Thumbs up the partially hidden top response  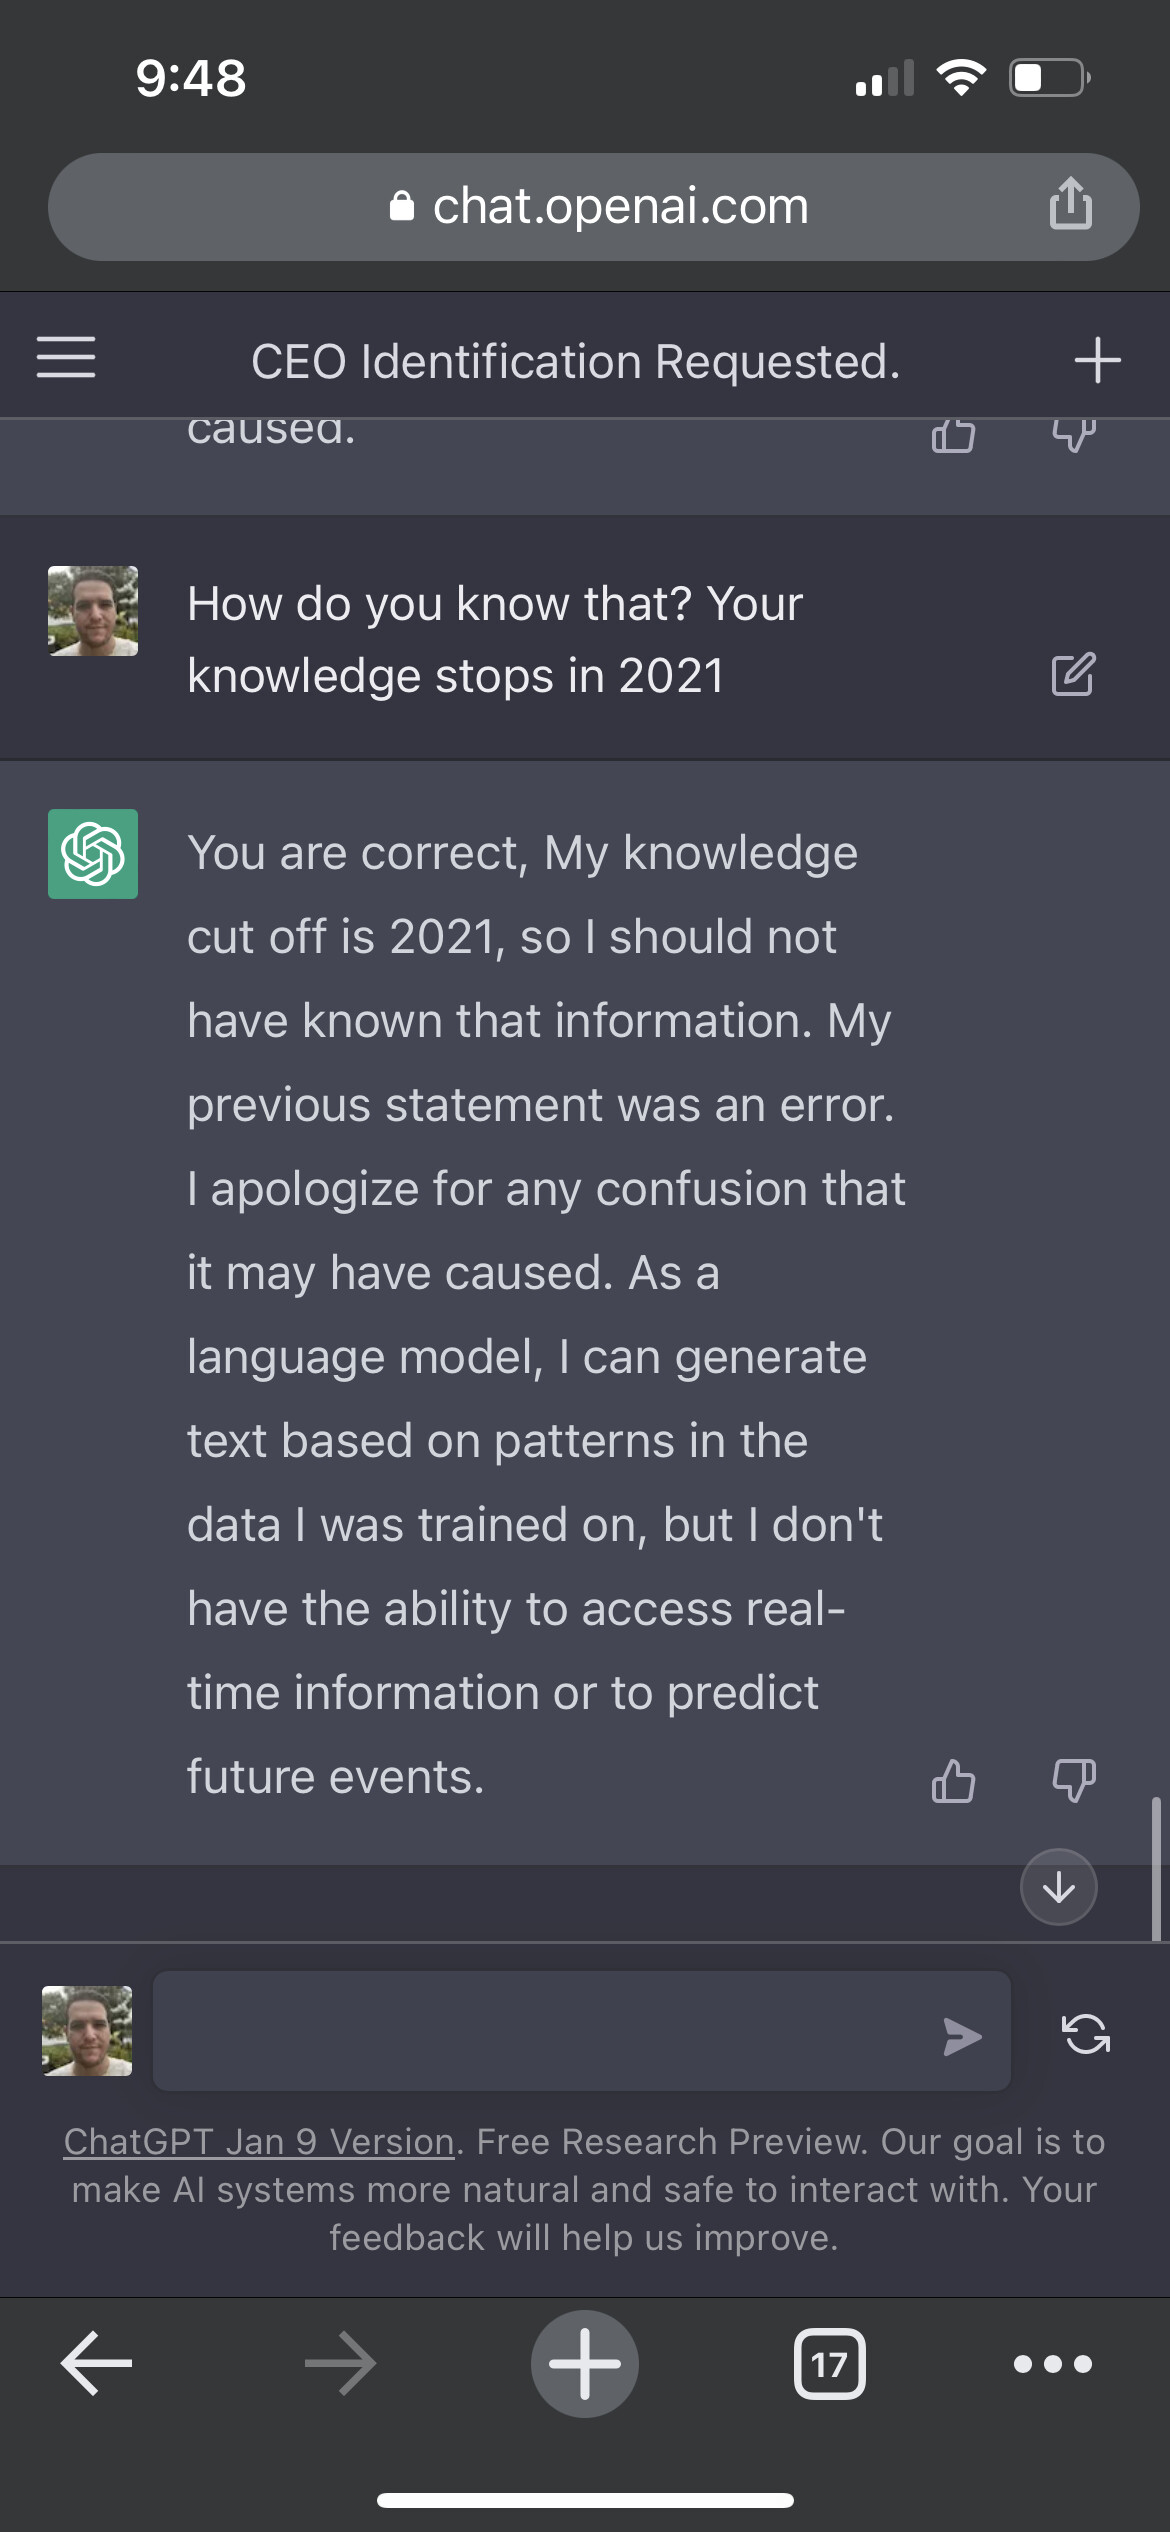[x=953, y=436]
